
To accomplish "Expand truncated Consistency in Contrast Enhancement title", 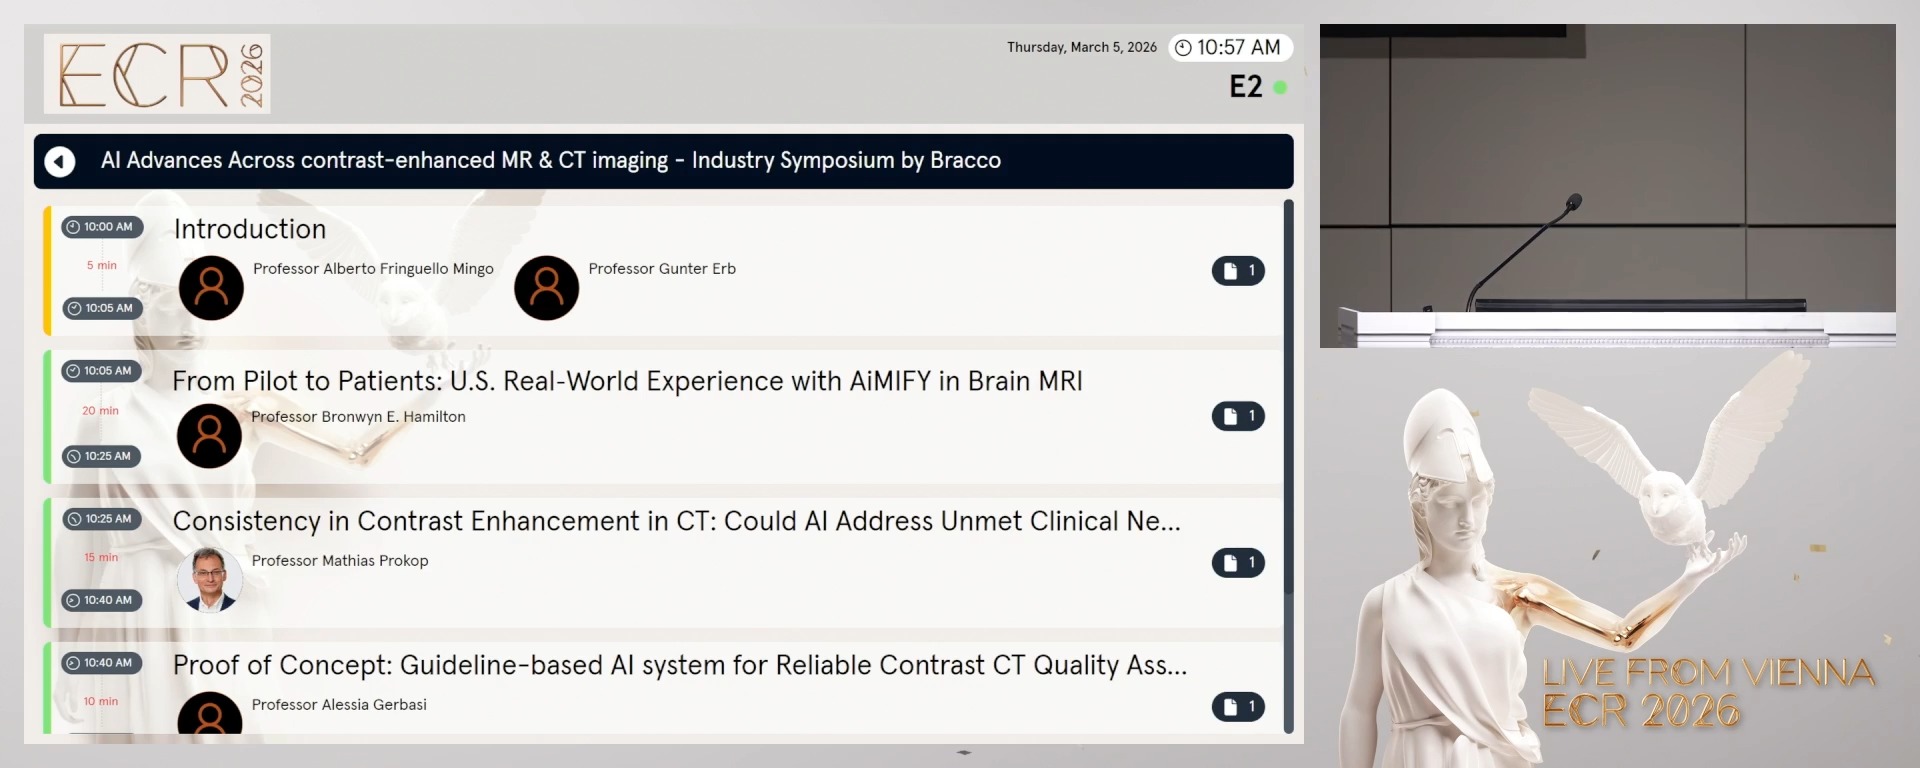I will tap(676, 521).
